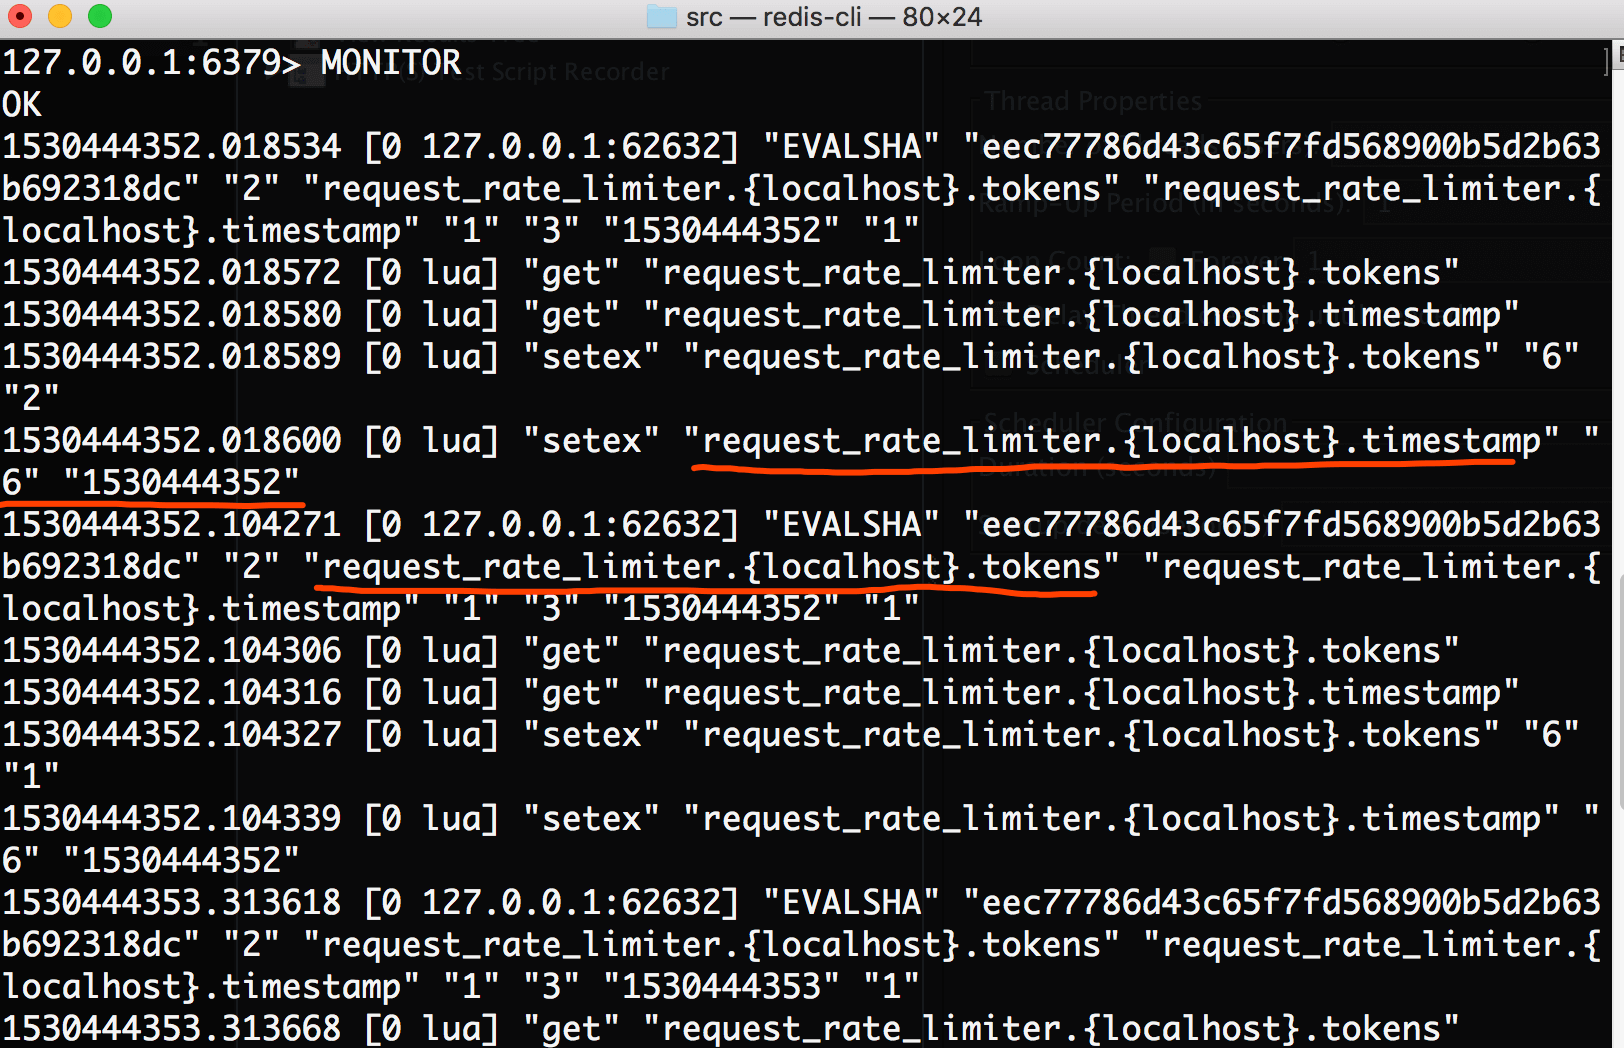
Task: Click timestamp 1530444352.018572
Action: [x=172, y=273]
